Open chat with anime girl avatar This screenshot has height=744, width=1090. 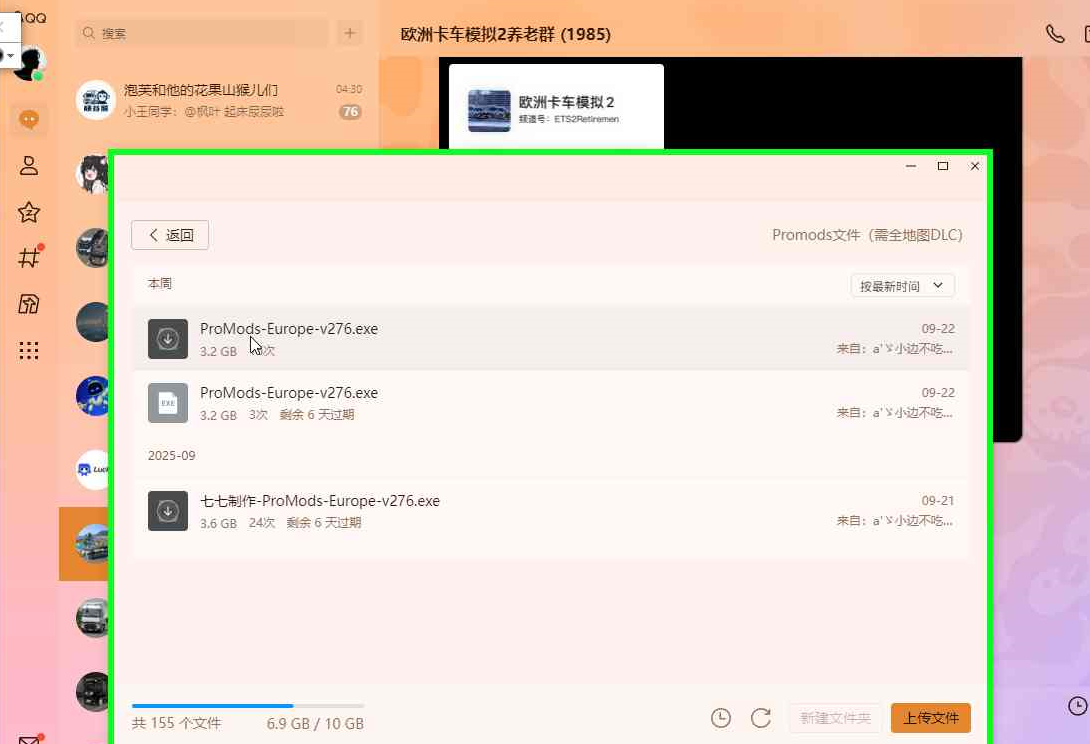[92, 174]
